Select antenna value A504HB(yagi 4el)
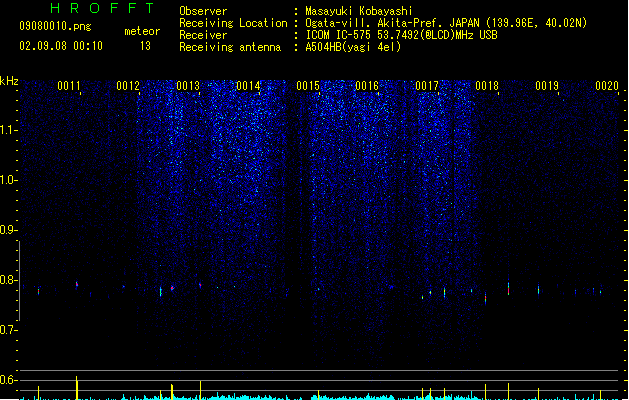Screen dimensions: 629x400 (x=353, y=47)
